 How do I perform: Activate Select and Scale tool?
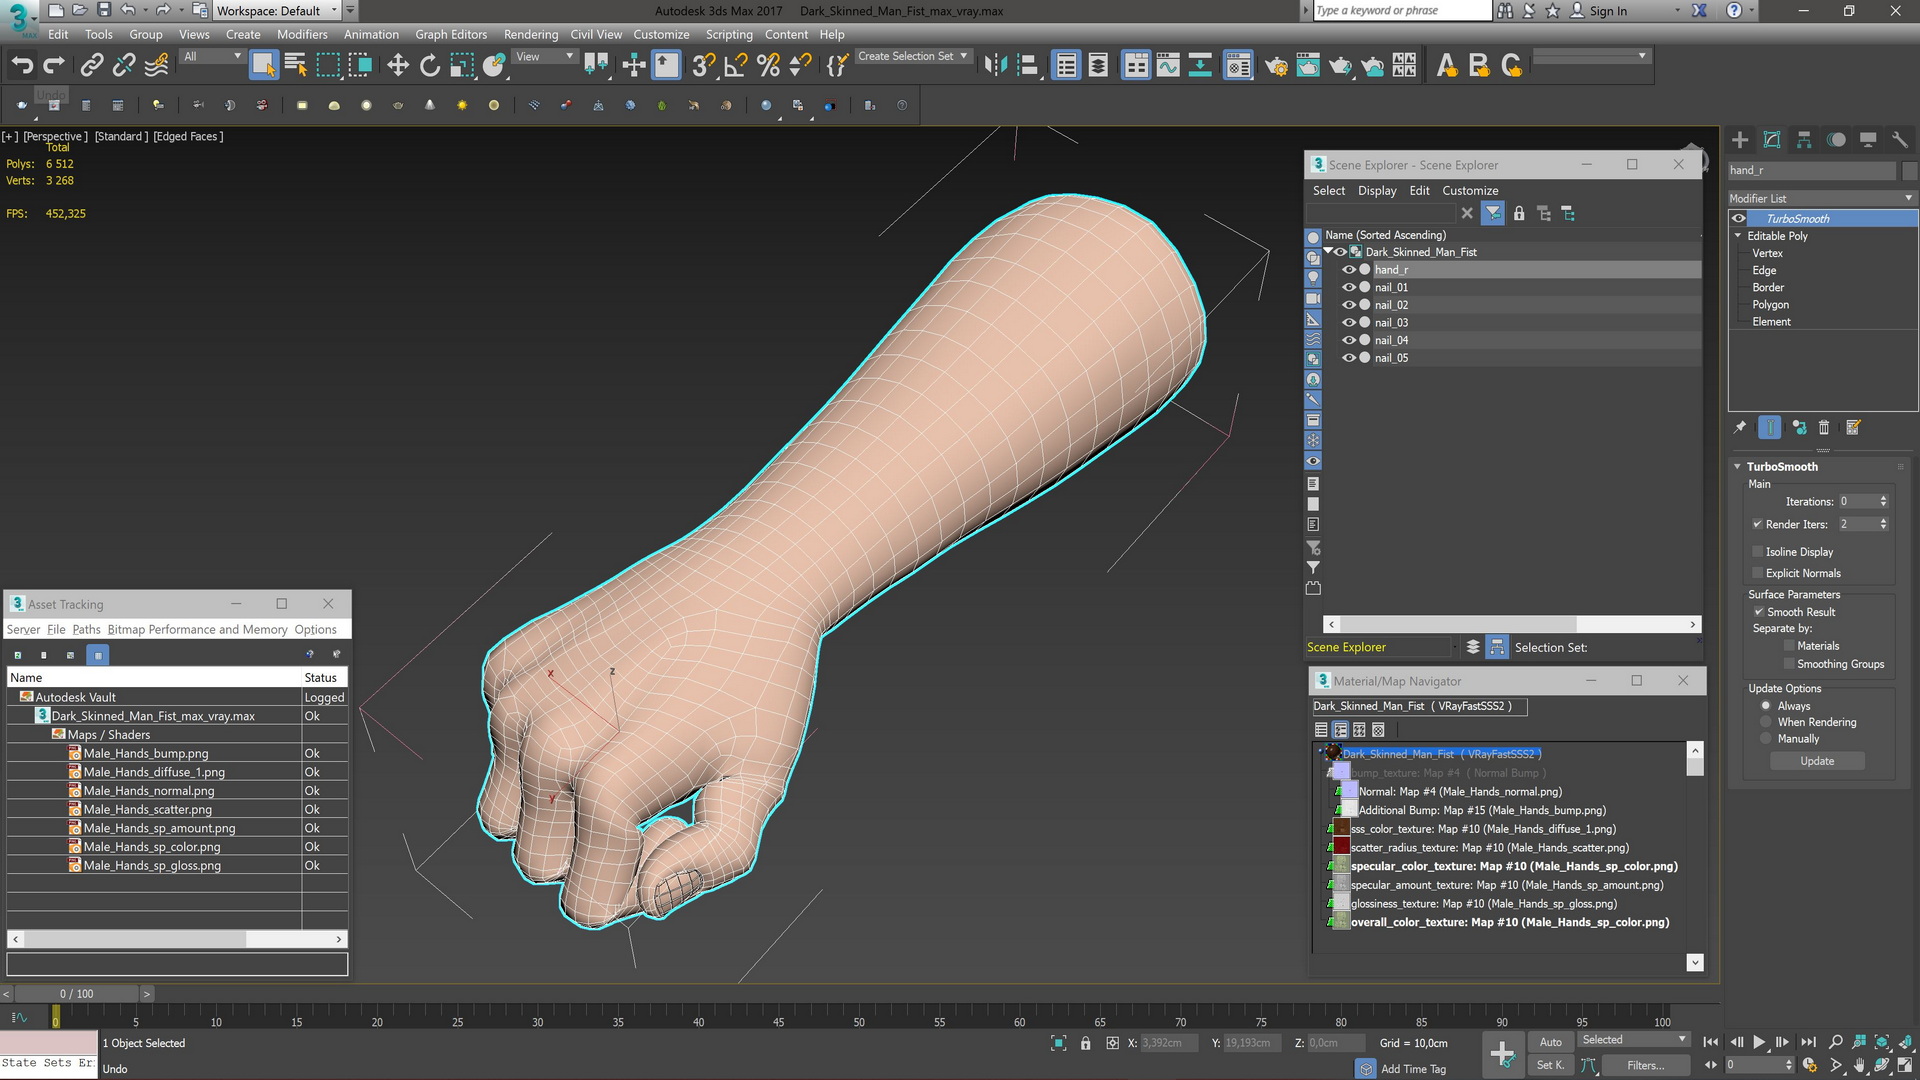pos(461,65)
